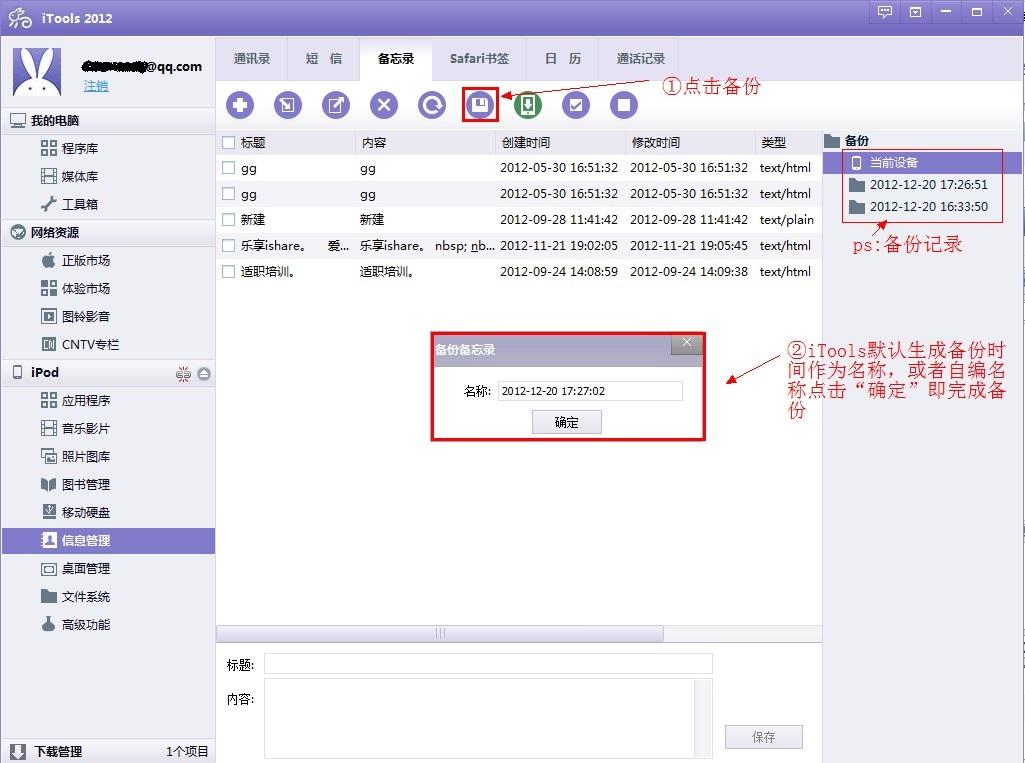Check the box for the 新建 memo row
1025x763 pixels.
(229, 220)
